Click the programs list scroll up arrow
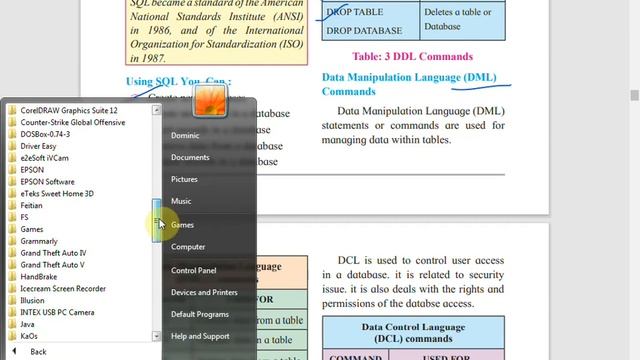Image resolution: width=640 pixels, height=360 pixels. click(156, 110)
